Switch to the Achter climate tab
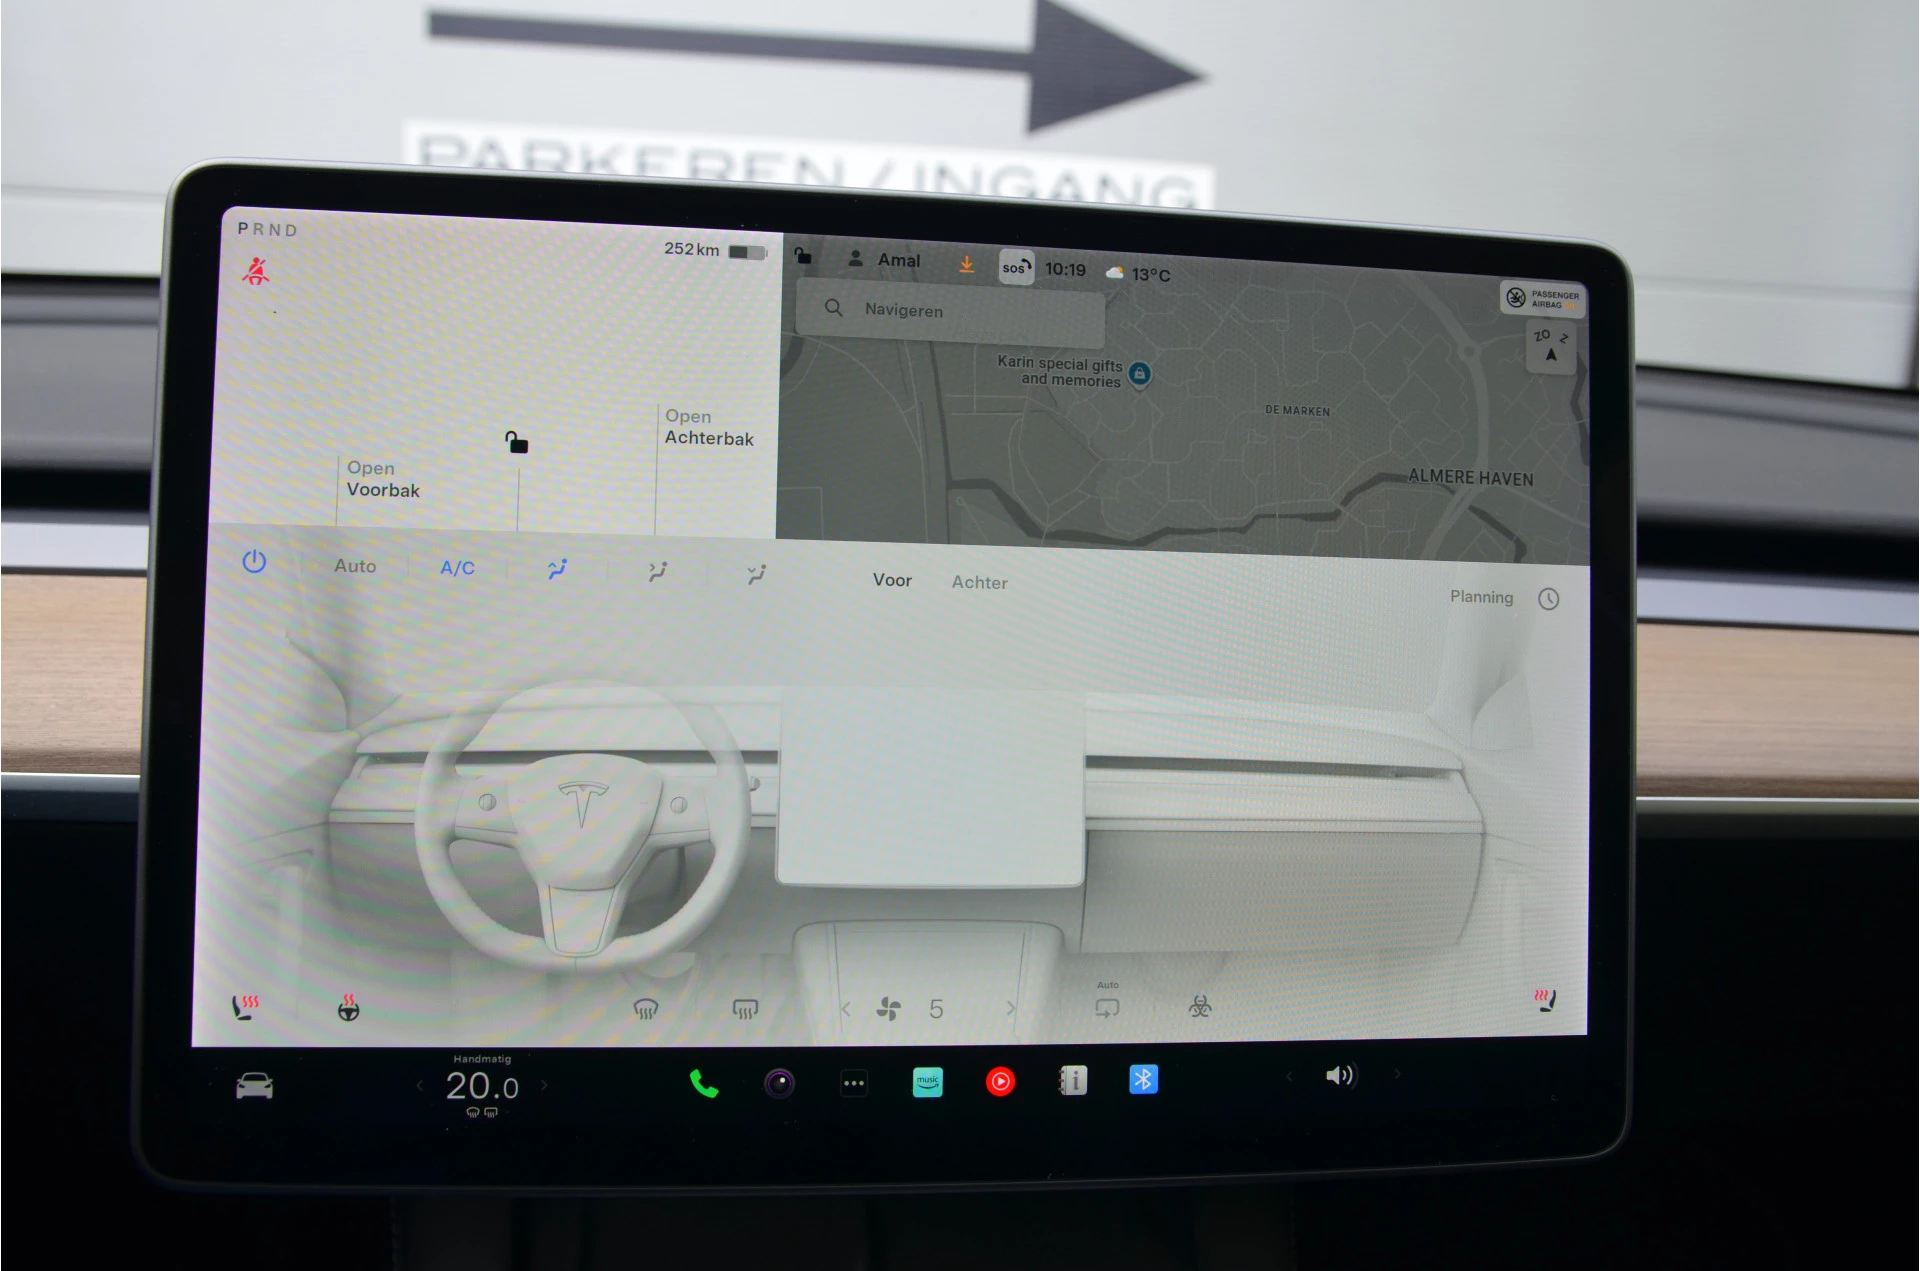The image size is (1920, 1271). (x=979, y=582)
